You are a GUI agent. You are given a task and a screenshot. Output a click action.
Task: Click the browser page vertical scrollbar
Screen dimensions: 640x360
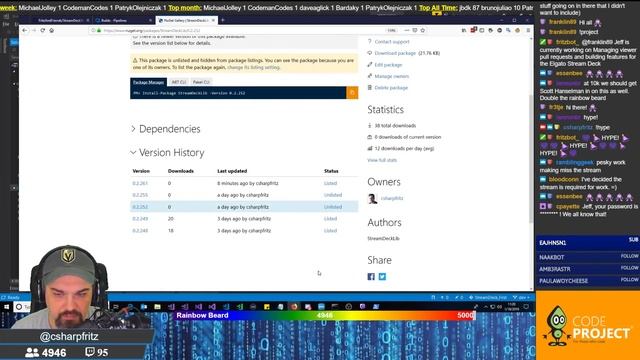click(x=531, y=159)
